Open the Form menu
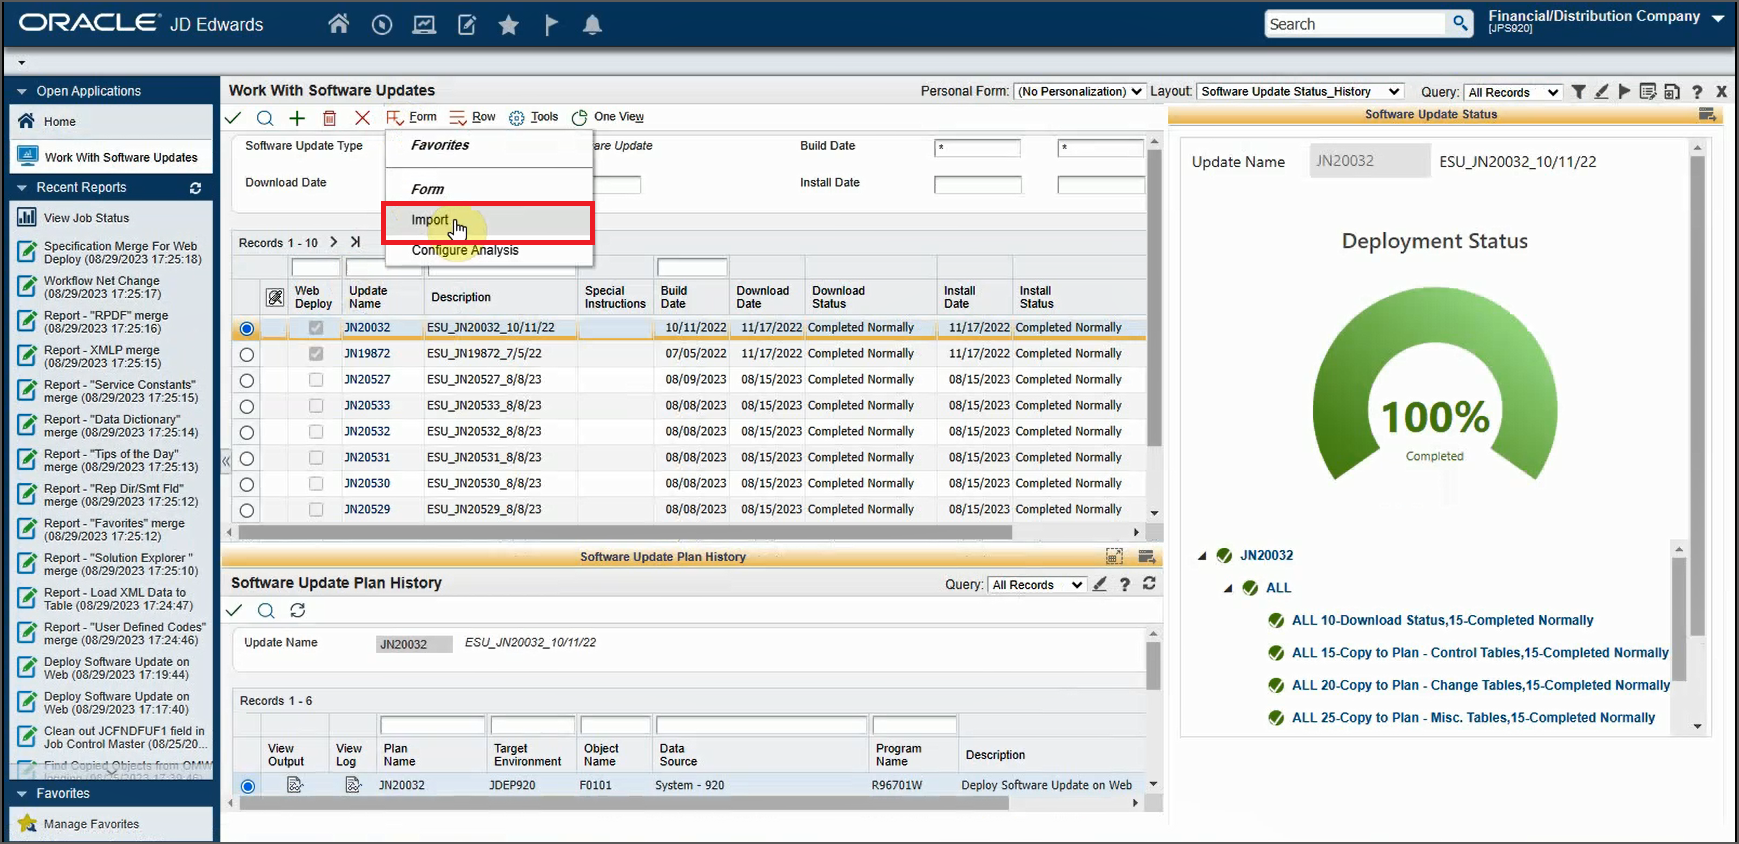Image resolution: width=1739 pixels, height=844 pixels. click(x=412, y=117)
